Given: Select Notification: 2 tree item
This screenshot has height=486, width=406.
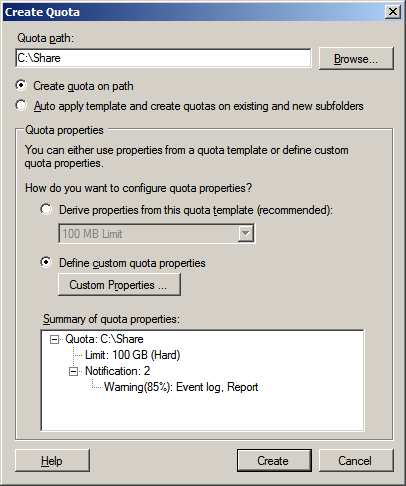Looking at the screenshot, I should click(118, 371).
